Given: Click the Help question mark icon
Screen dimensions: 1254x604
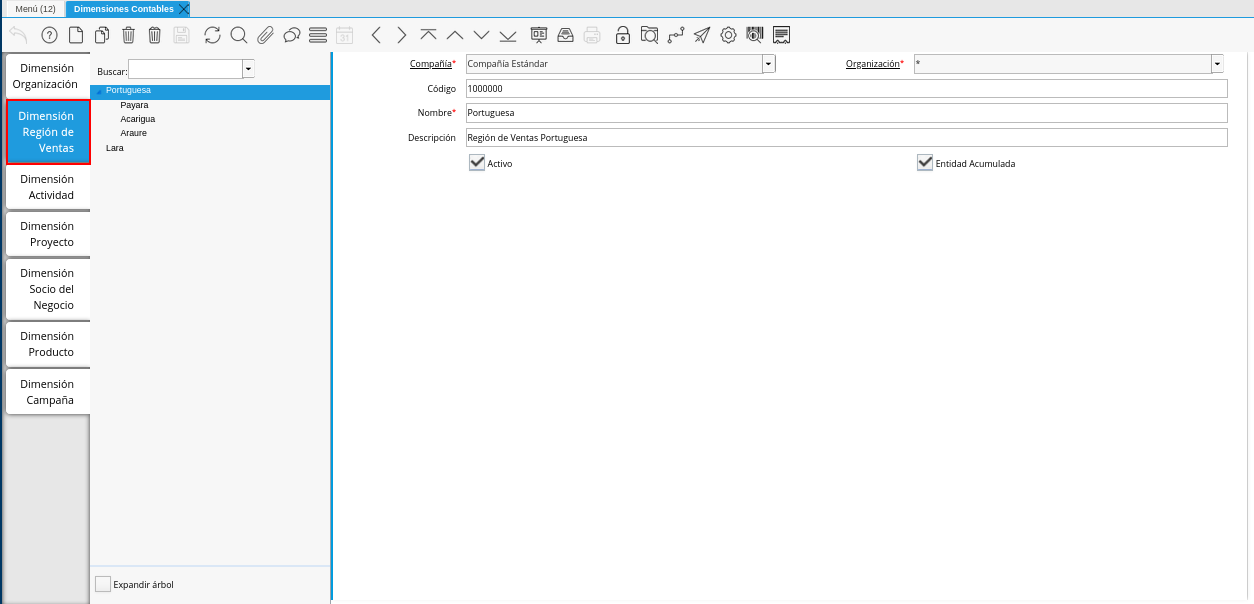Looking at the screenshot, I should pos(49,35).
